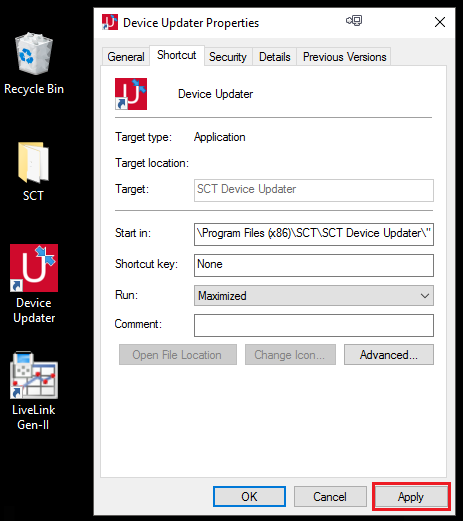Dismiss the dialog with Cancel
The height and width of the screenshot is (521, 463).
point(330,497)
